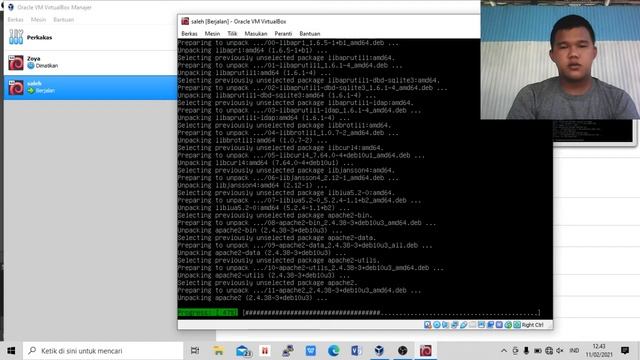Screen dimensions: 640x360
Task: Click the muted volume tray icon
Action: click(560, 351)
